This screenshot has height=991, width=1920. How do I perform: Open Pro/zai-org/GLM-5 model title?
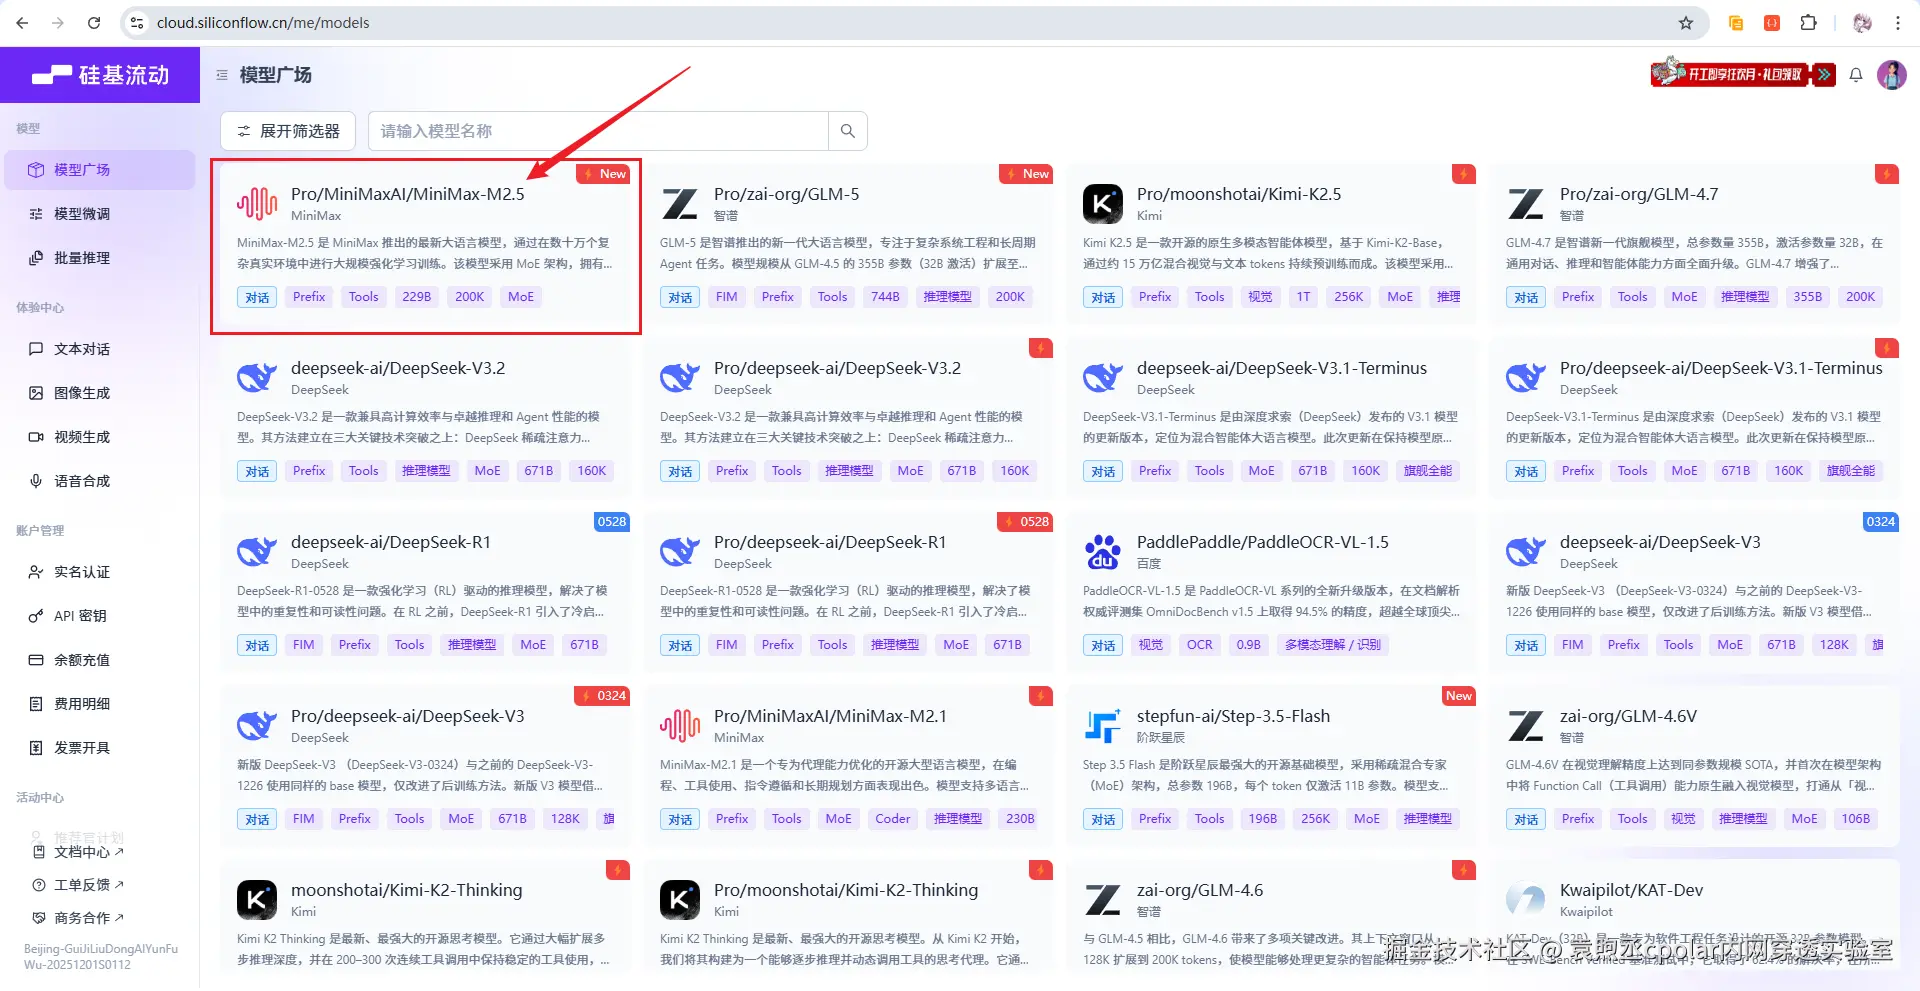point(786,194)
